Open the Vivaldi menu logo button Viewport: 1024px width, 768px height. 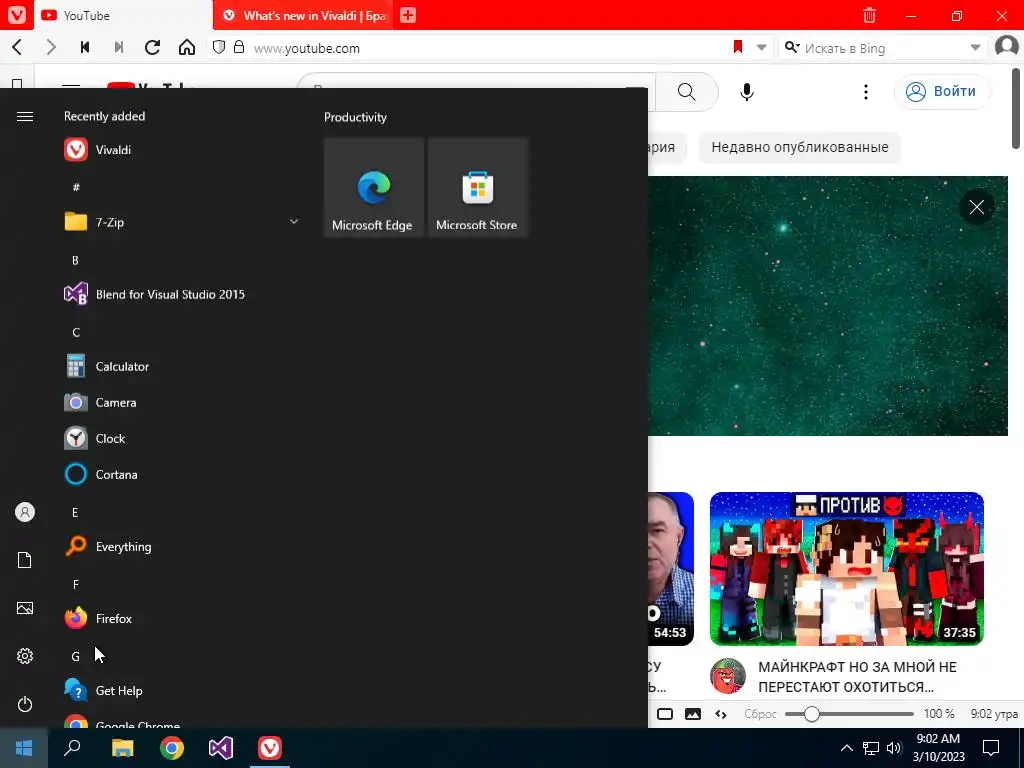pos(17,15)
